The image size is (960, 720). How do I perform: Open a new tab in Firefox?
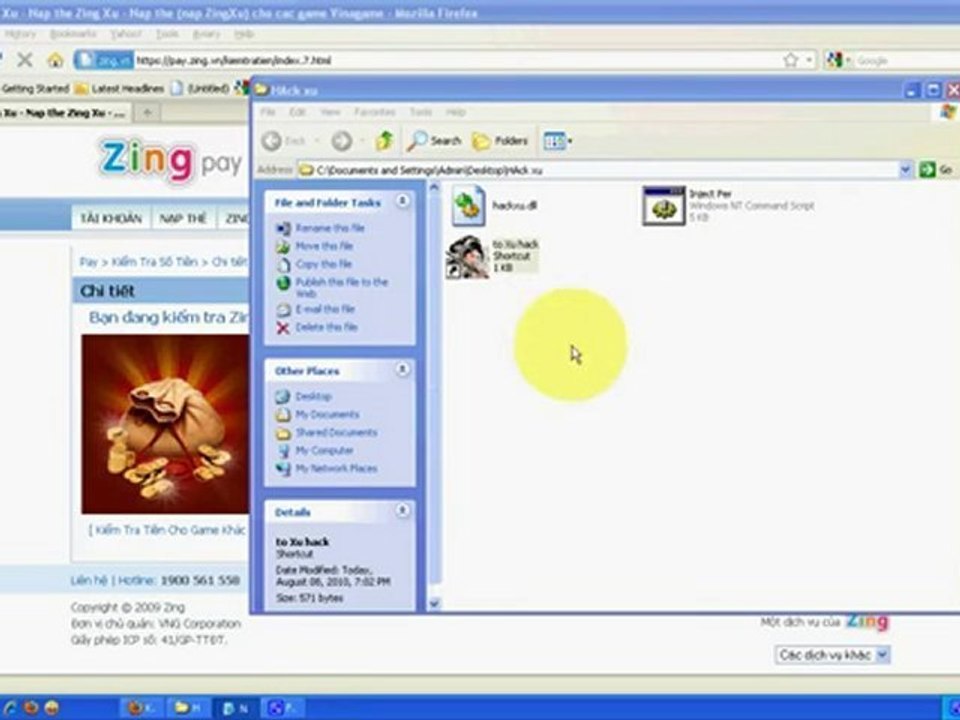148,113
